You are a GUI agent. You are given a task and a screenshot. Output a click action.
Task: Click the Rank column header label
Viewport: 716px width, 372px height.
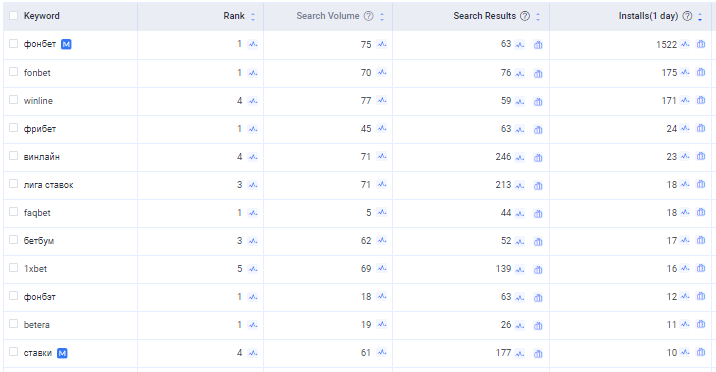pyautogui.click(x=234, y=16)
